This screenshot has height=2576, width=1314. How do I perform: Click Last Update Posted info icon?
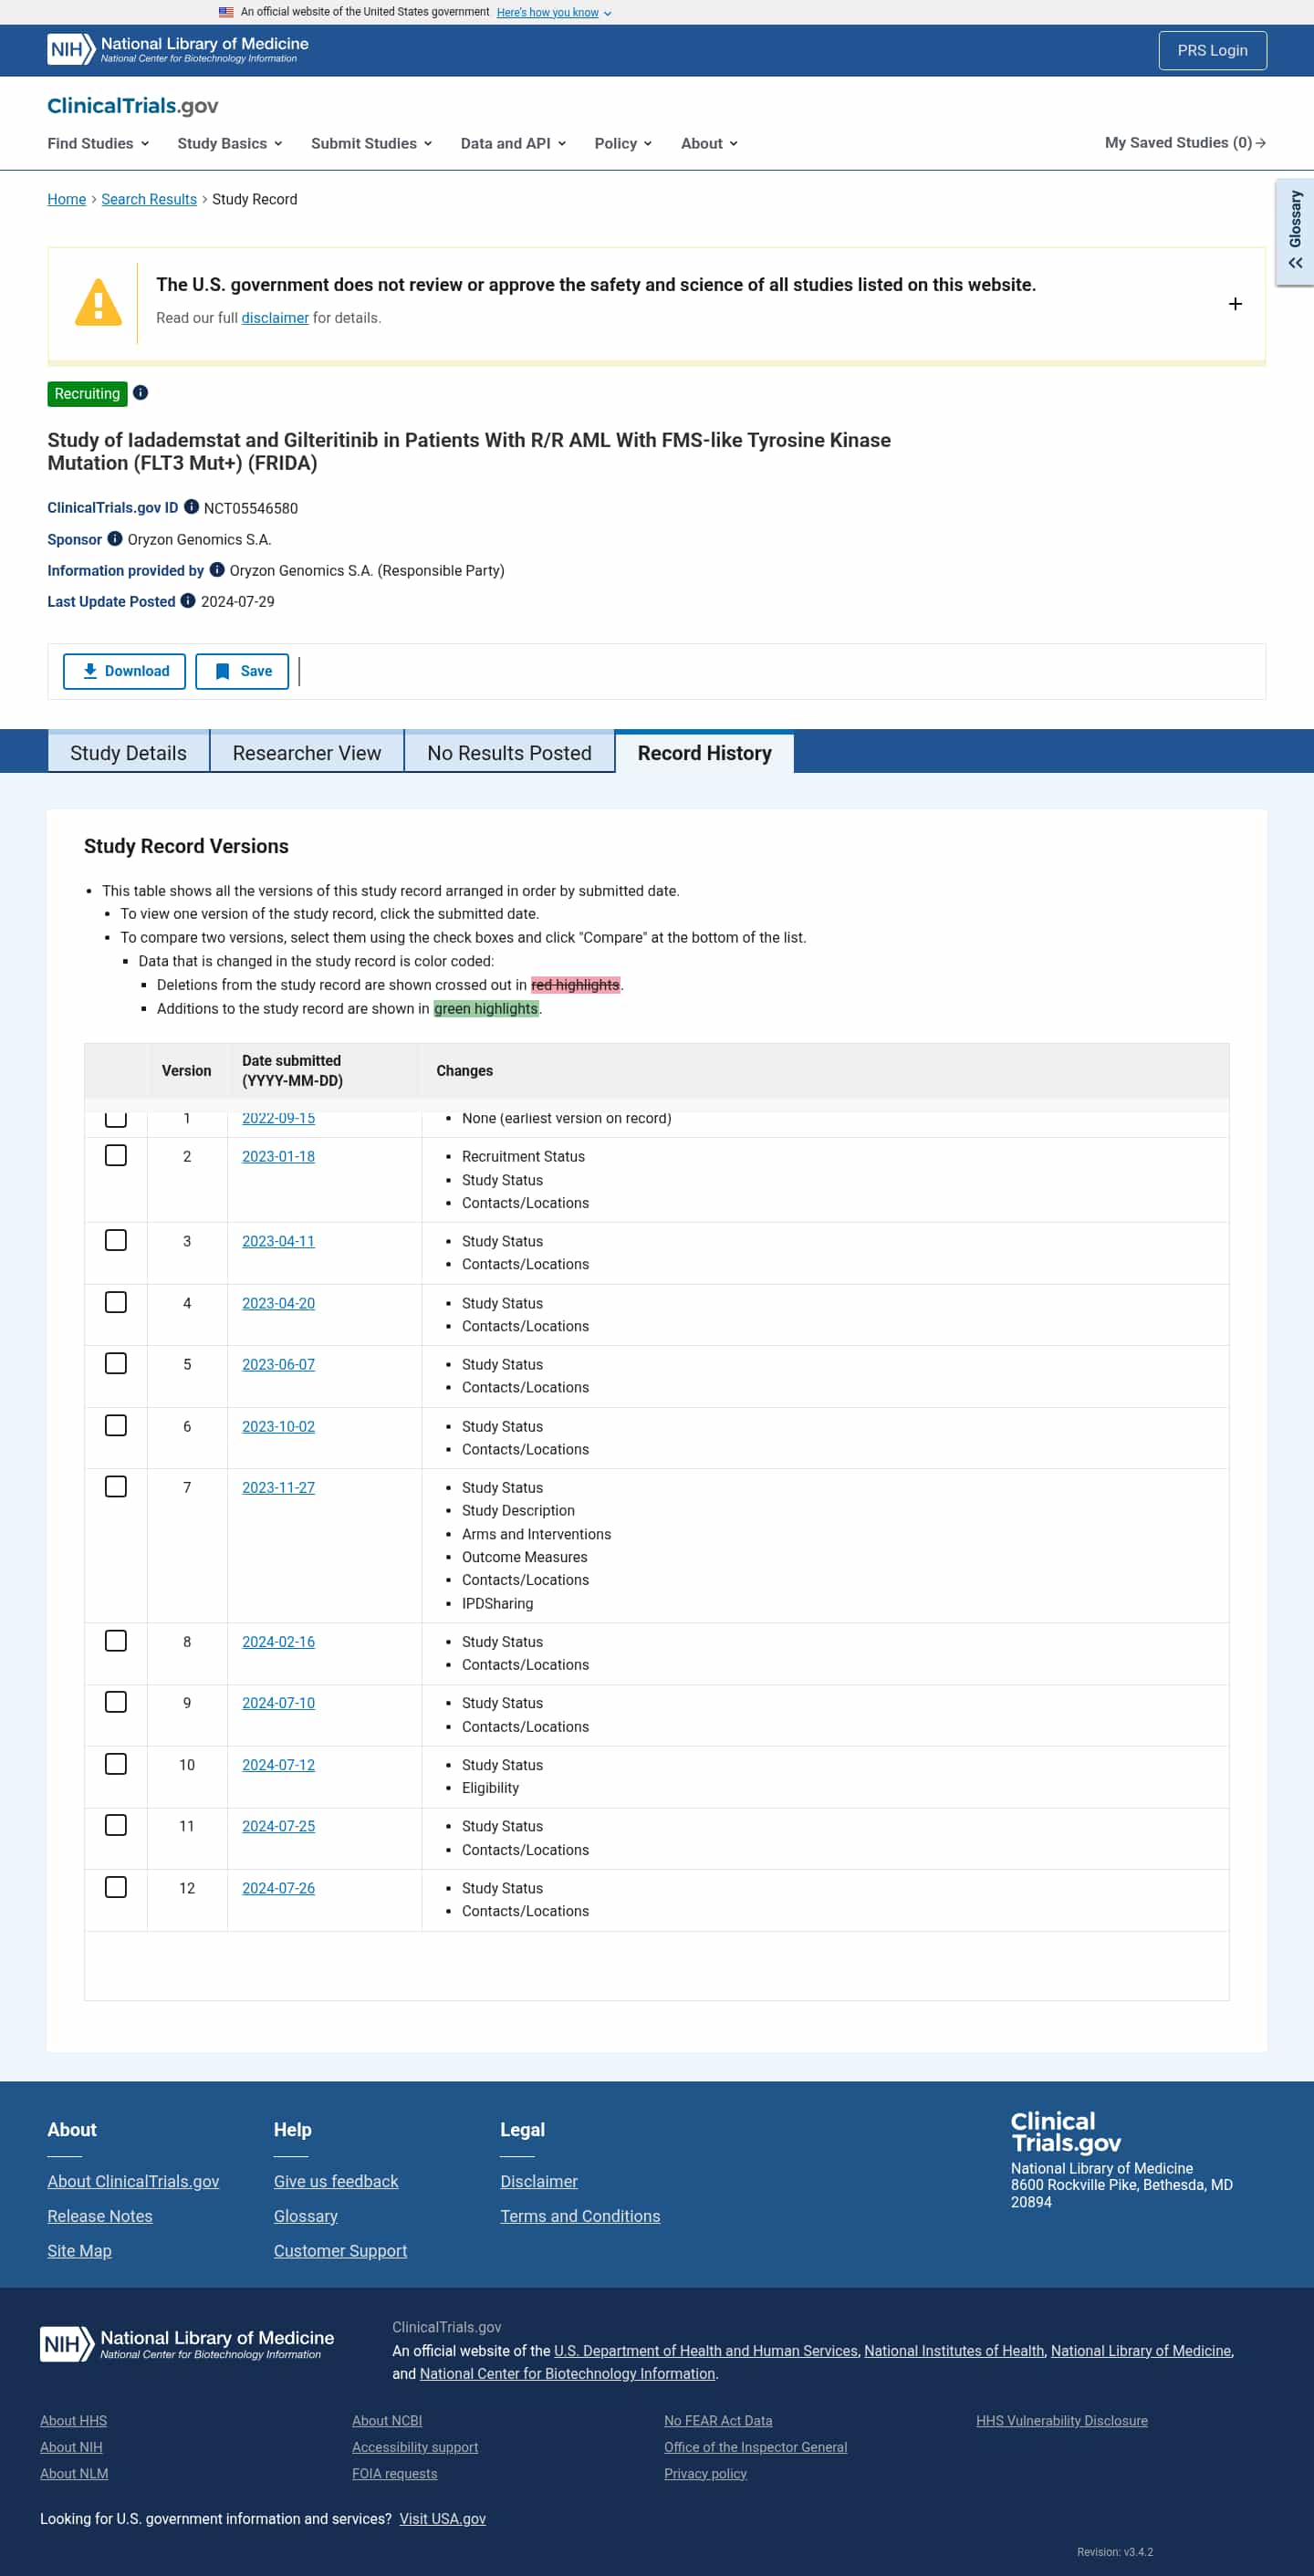pyautogui.click(x=188, y=601)
